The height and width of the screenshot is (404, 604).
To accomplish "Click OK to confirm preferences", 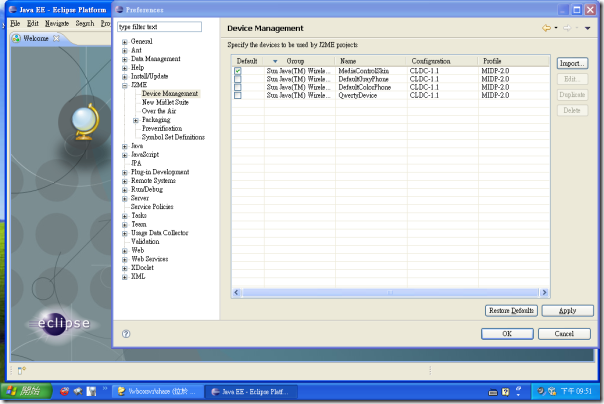I will coord(507,334).
